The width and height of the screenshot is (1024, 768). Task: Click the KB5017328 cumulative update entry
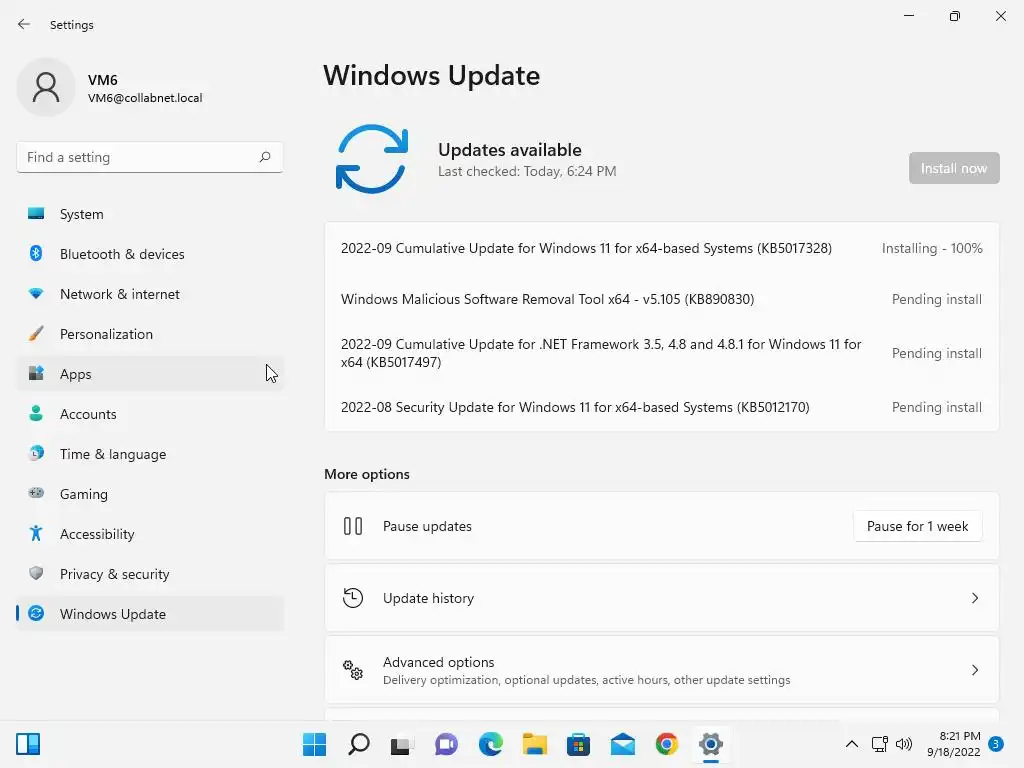[586, 248]
